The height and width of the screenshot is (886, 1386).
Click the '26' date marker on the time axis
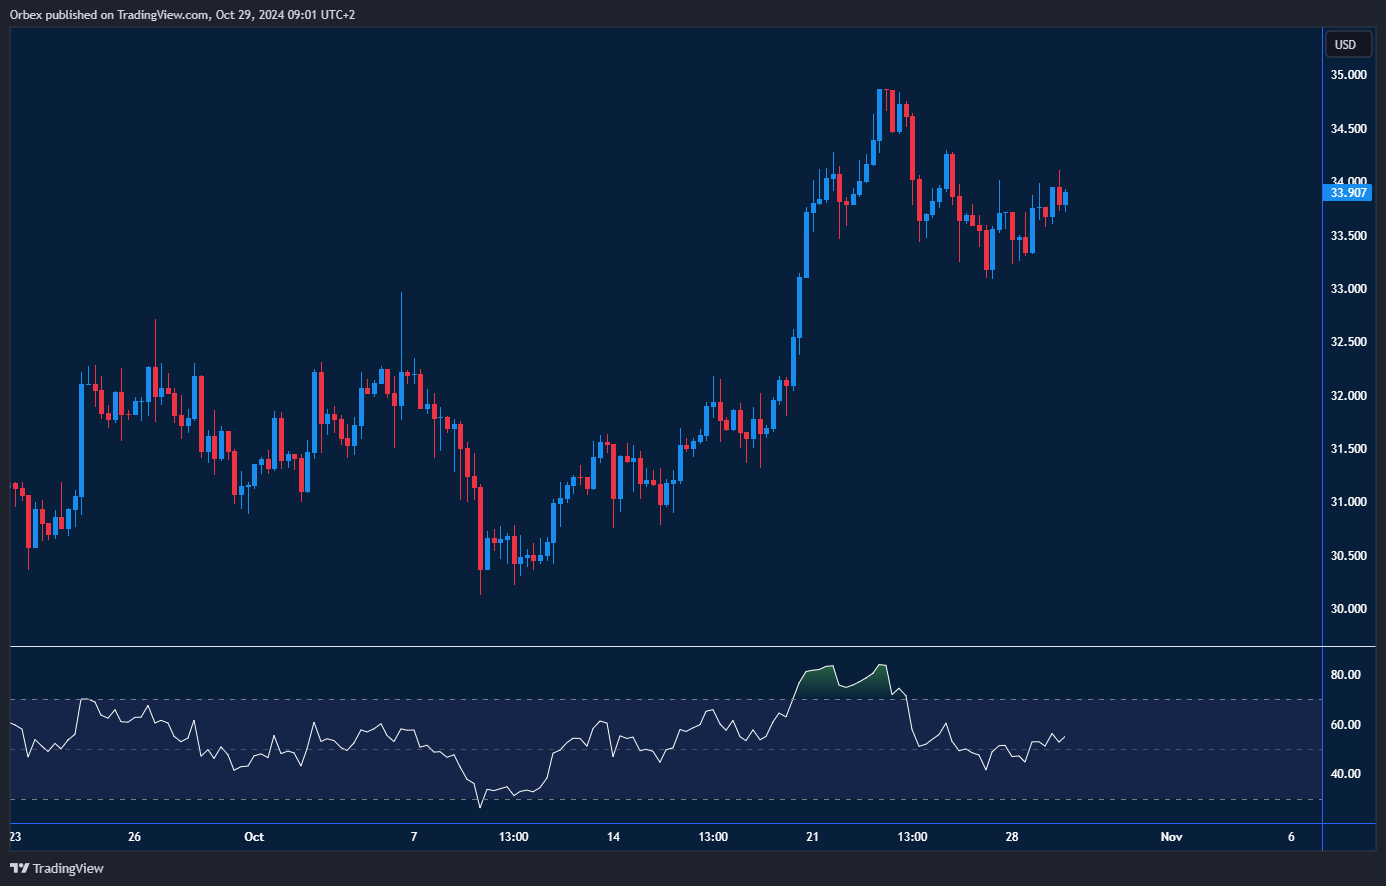pyautogui.click(x=135, y=837)
